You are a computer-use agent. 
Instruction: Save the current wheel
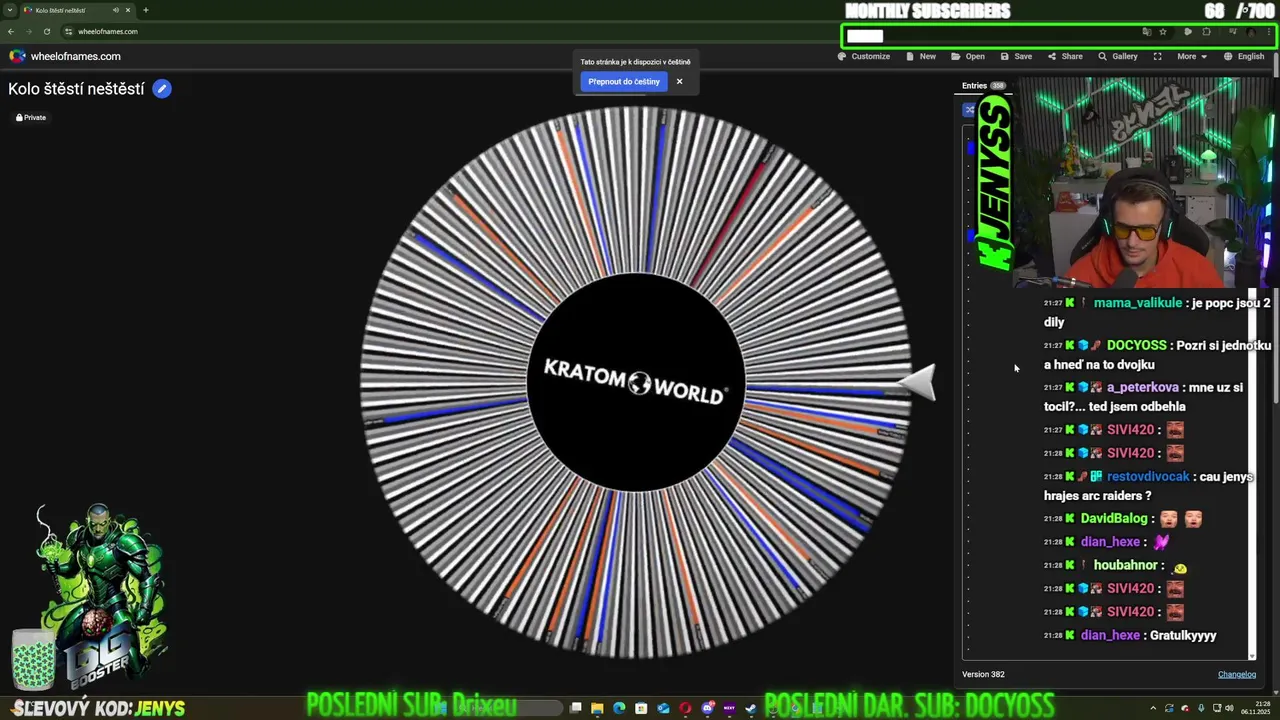(x=1016, y=56)
